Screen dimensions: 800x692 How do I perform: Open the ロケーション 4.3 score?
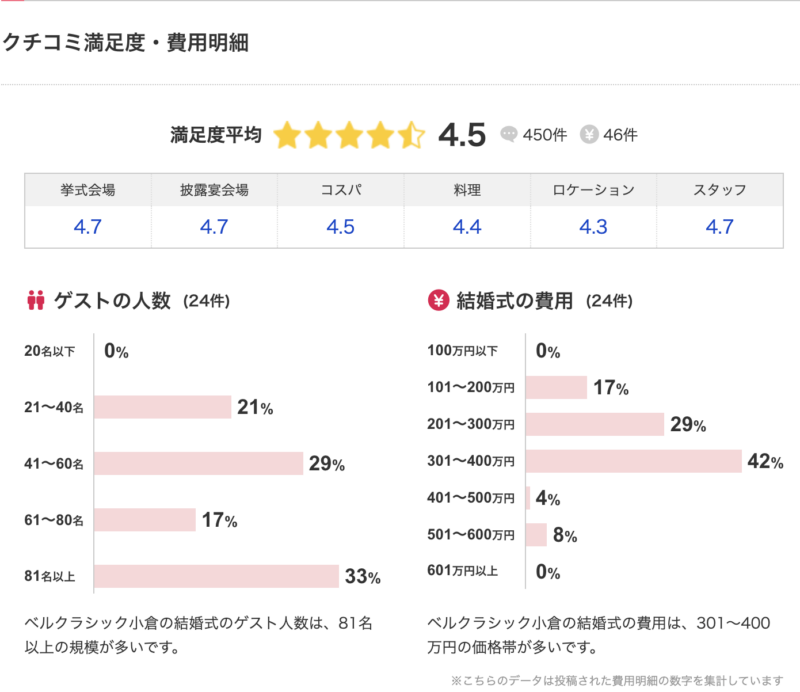click(x=593, y=227)
